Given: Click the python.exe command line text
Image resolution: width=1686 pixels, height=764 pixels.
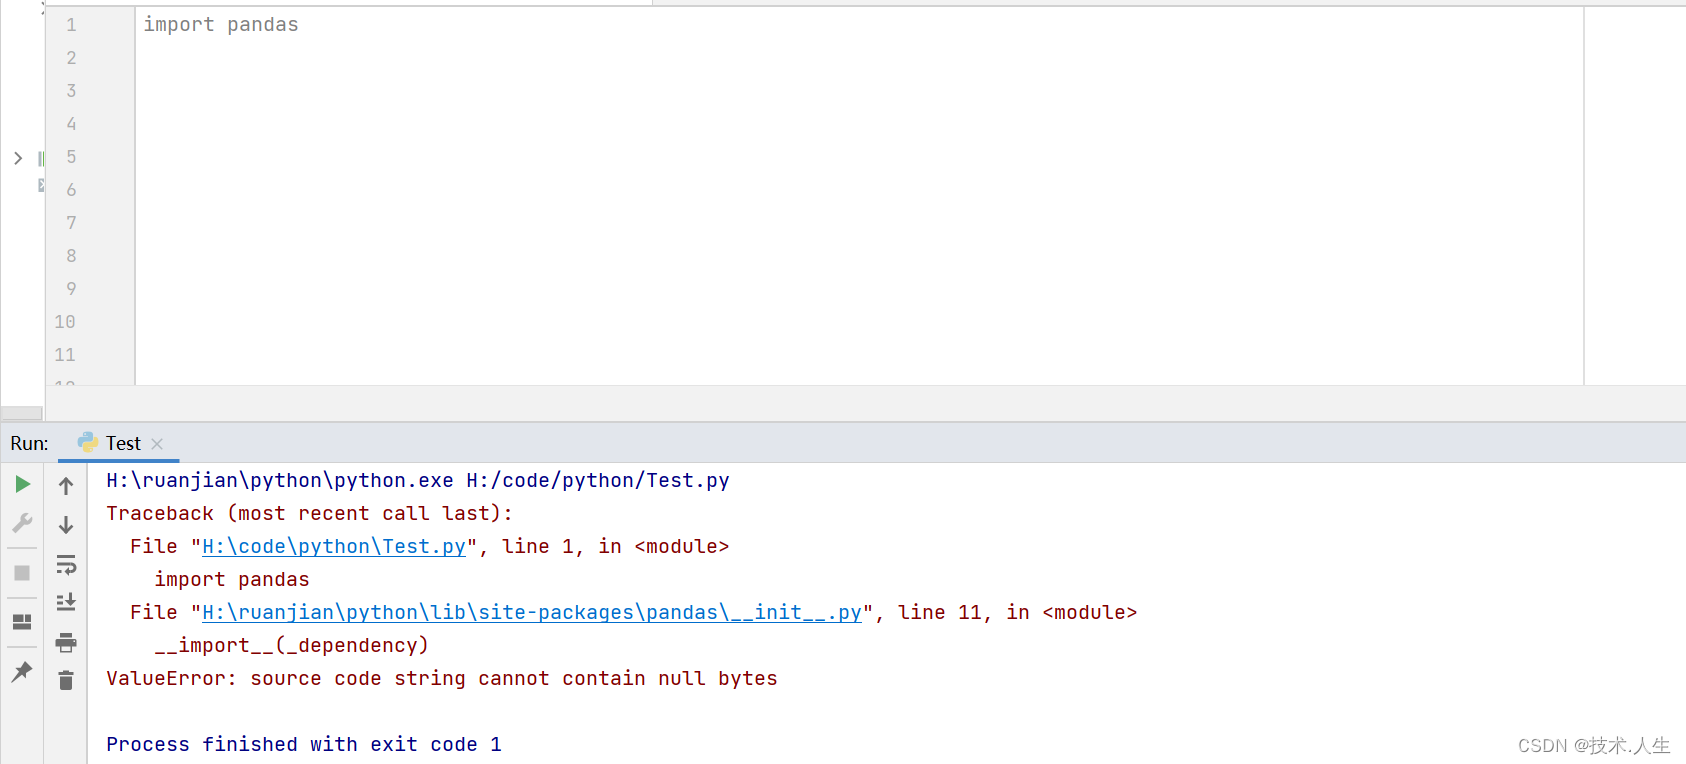Looking at the screenshot, I should coord(418,481).
